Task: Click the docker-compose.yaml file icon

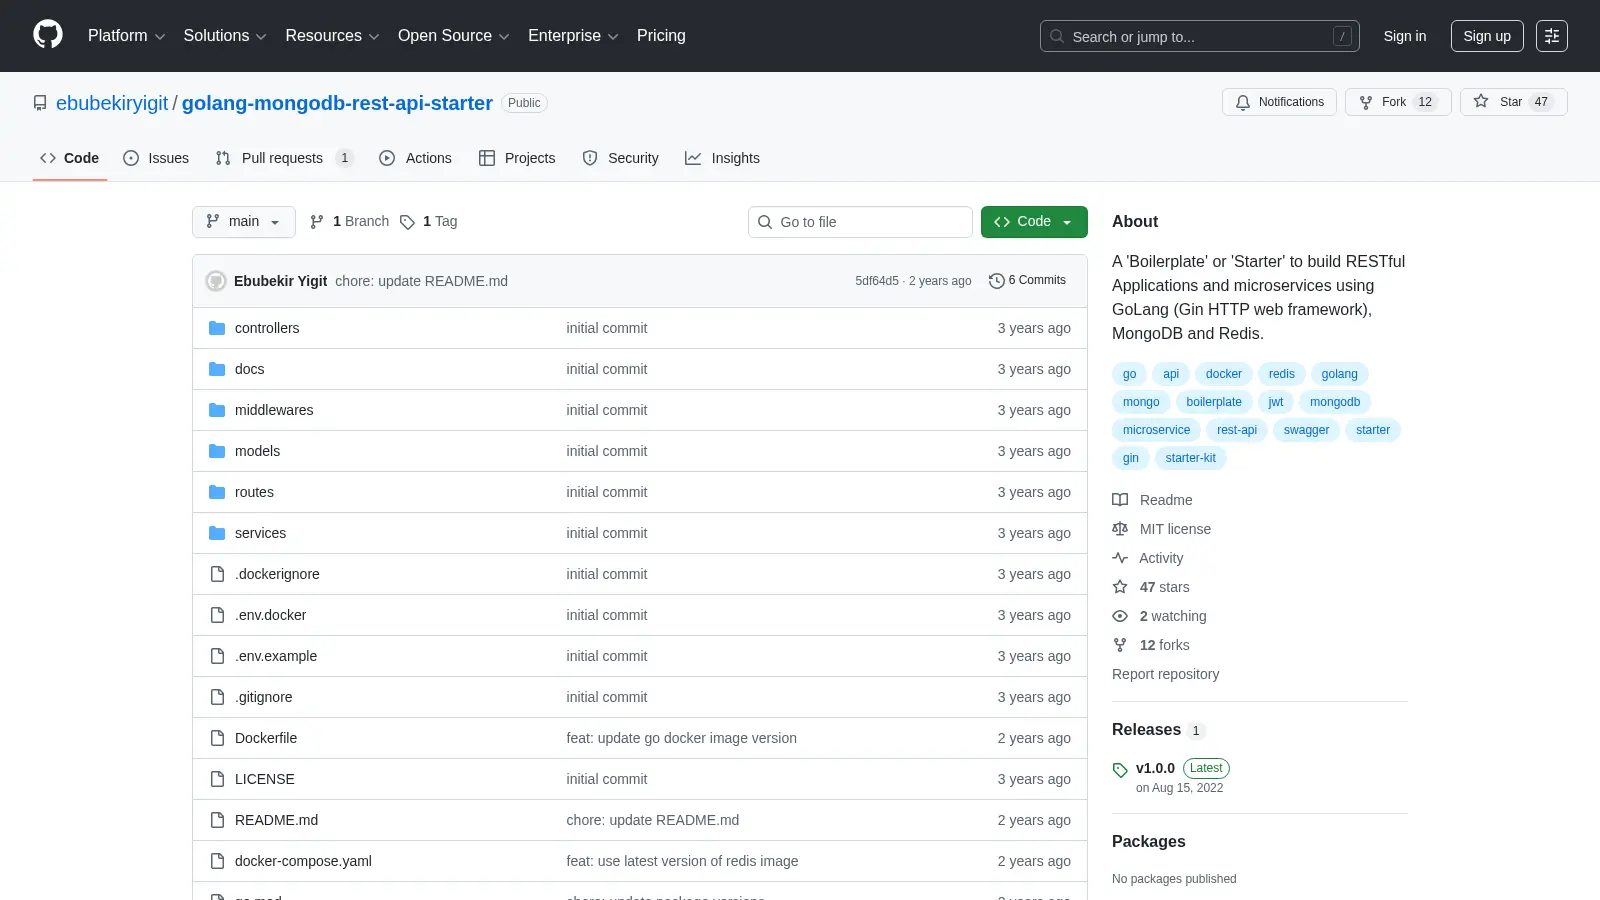Action: (x=217, y=861)
